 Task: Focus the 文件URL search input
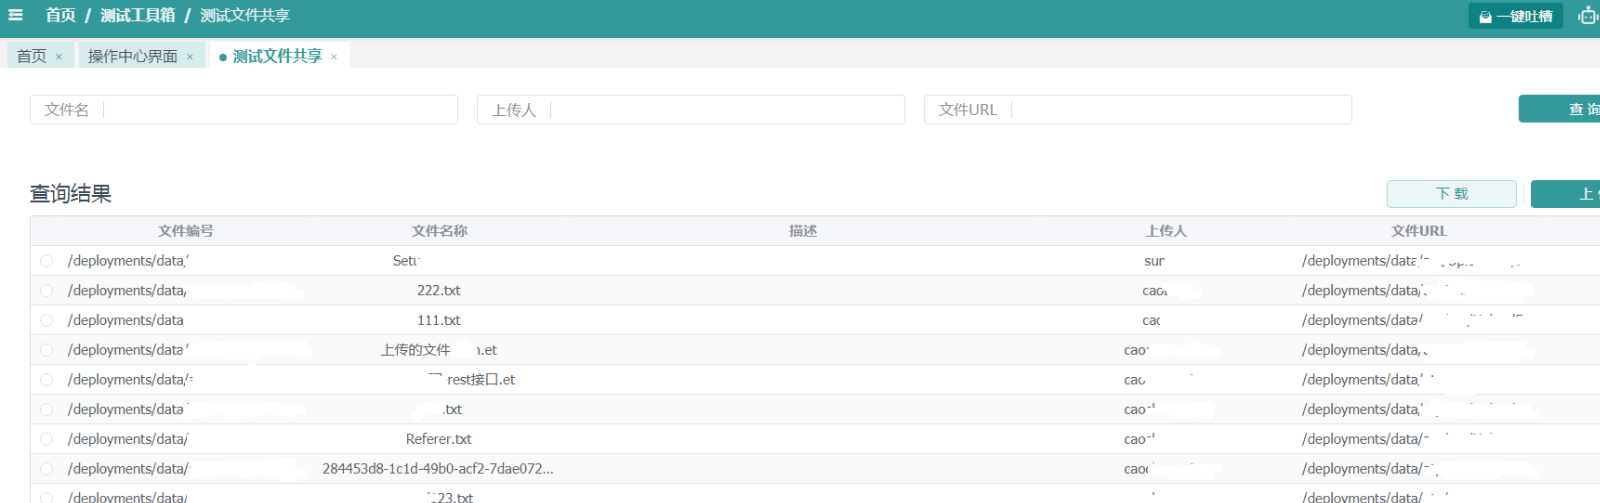tap(1138, 109)
